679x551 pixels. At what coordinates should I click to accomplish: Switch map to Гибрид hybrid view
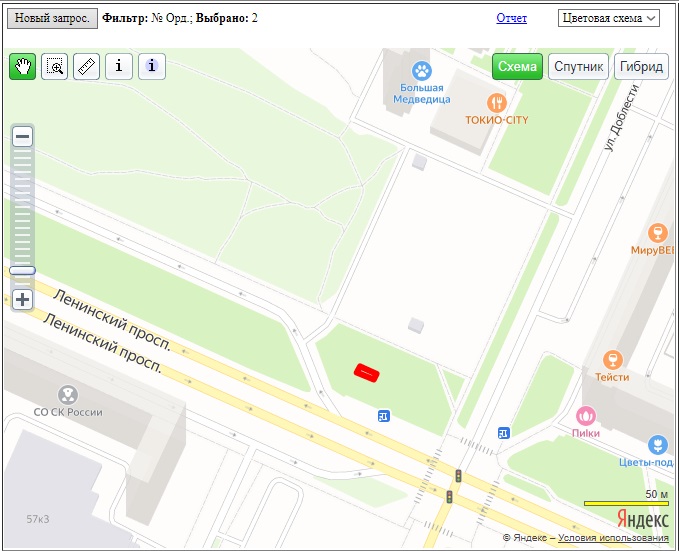pyautogui.click(x=641, y=67)
